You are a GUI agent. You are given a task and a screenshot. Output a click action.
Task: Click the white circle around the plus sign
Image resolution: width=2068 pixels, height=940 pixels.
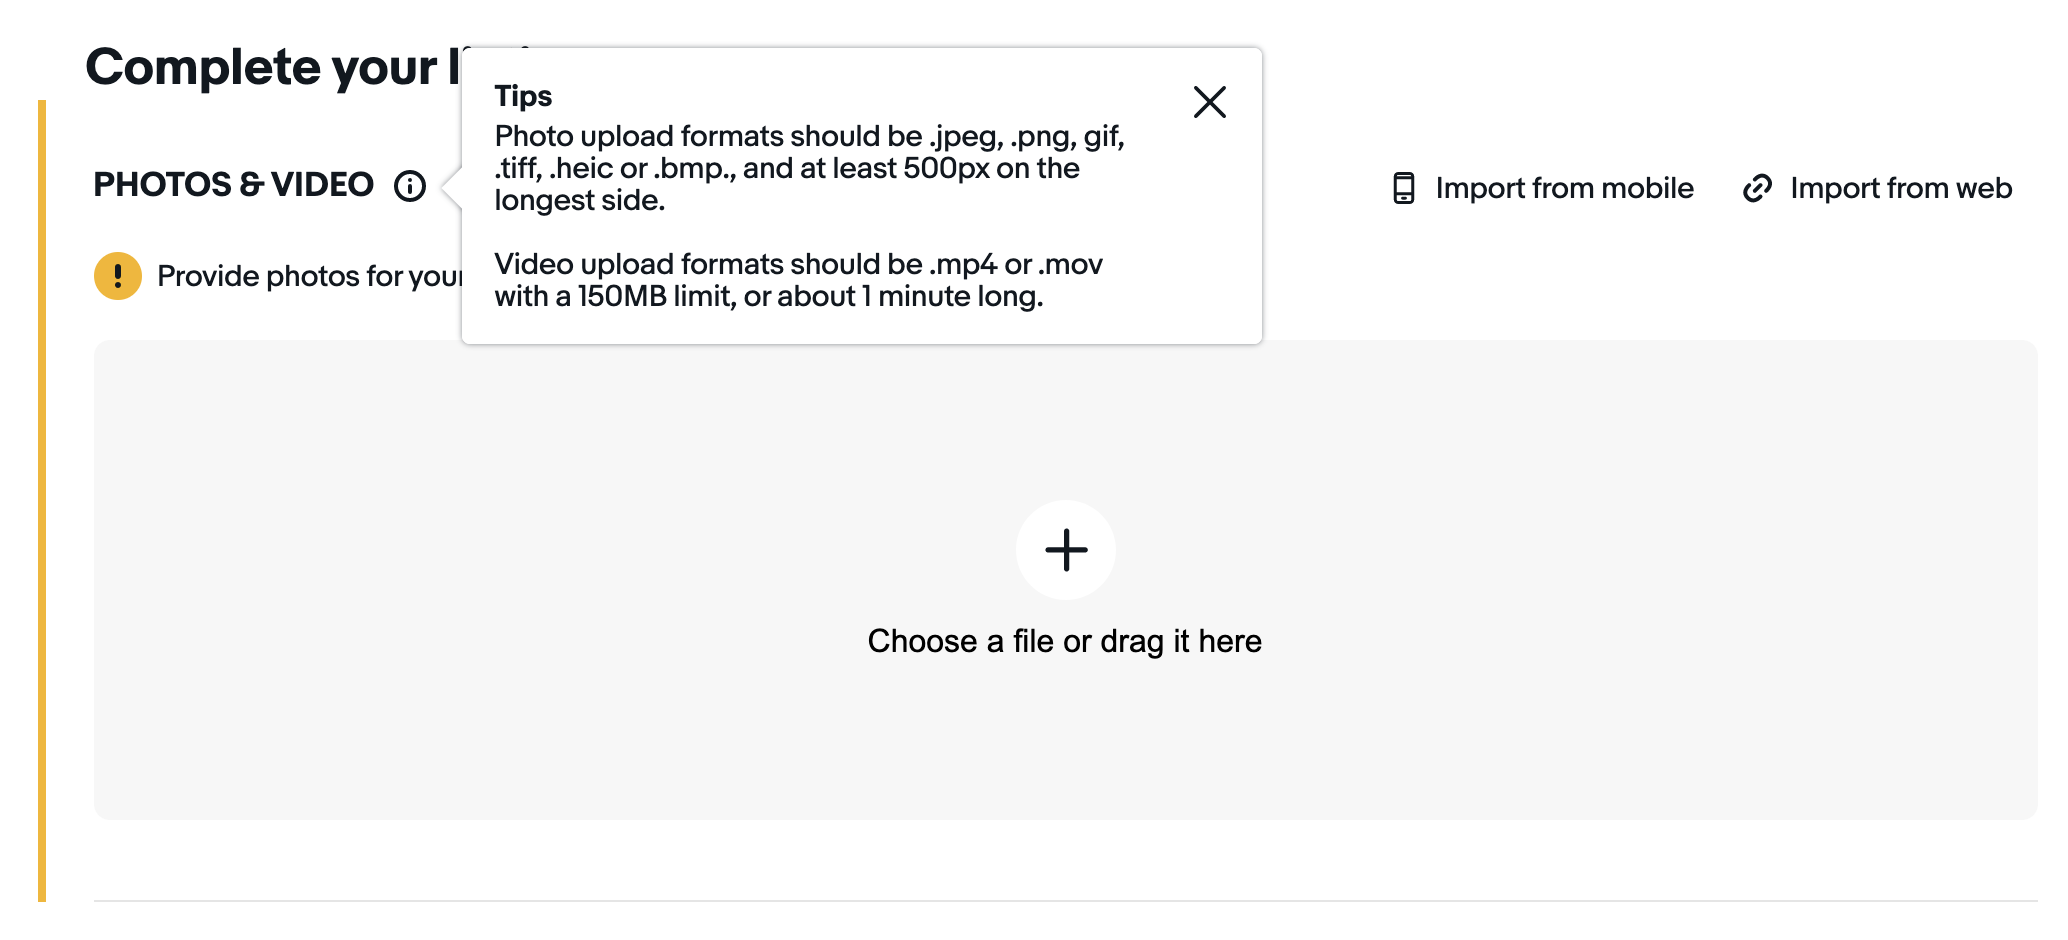click(x=1066, y=550)
